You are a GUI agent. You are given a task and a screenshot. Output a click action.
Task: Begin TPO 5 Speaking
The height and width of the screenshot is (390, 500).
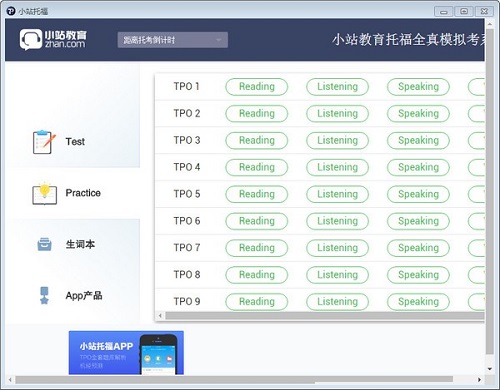coord(418,194)
